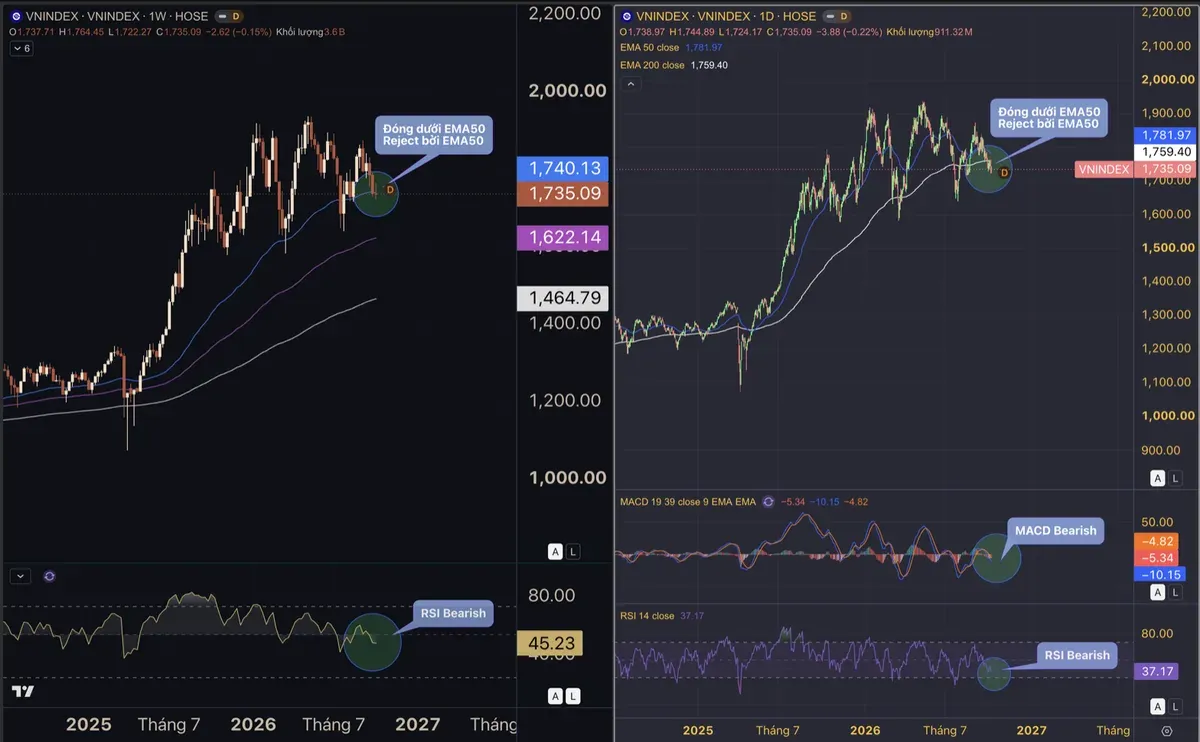
Task: Click the white 1,464.79 price label
Action: point(561,297)
